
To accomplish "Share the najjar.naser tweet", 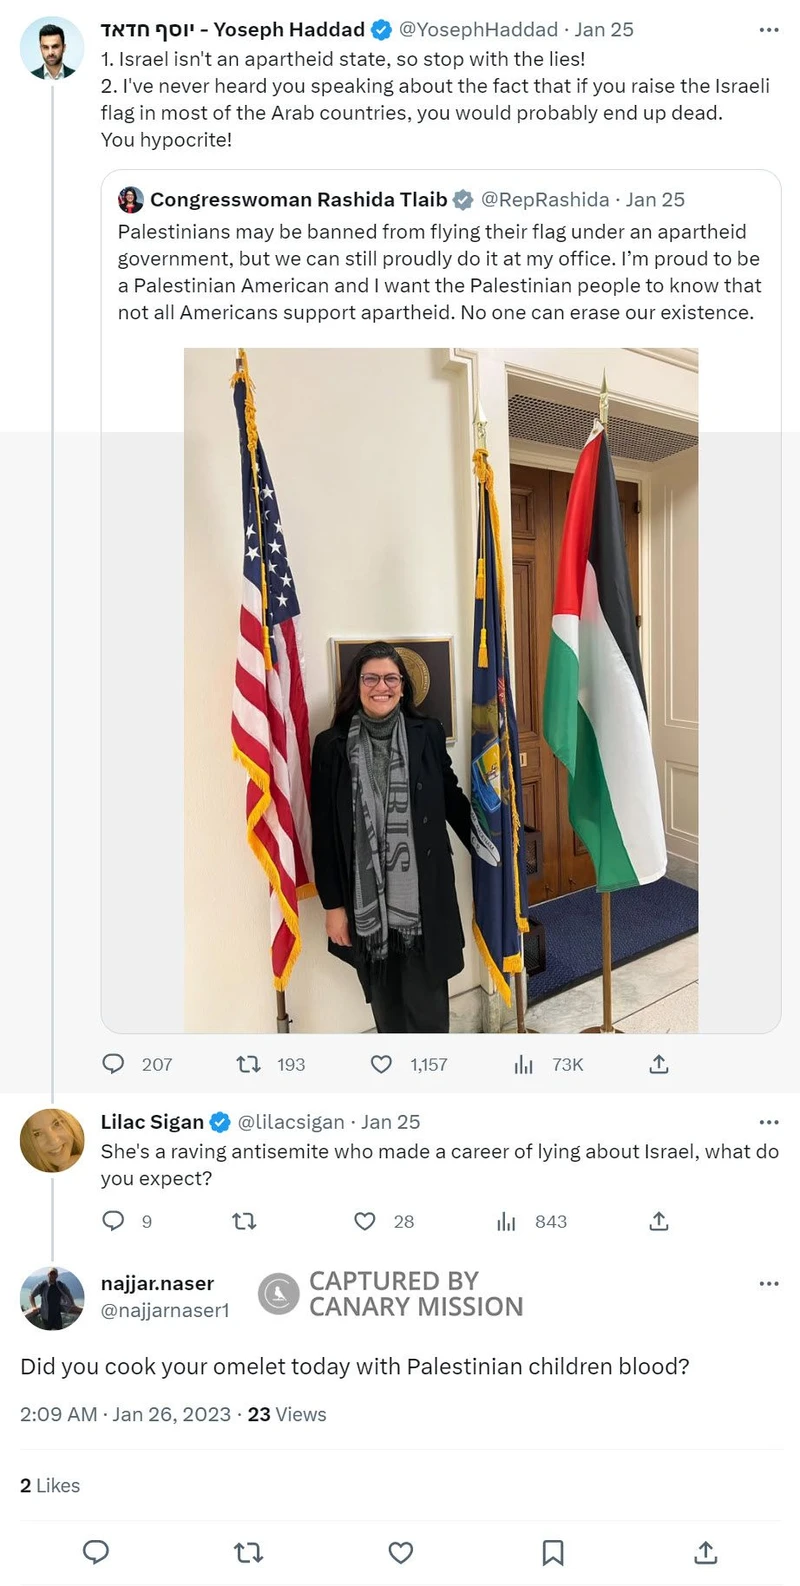I will pos(705,1552).
